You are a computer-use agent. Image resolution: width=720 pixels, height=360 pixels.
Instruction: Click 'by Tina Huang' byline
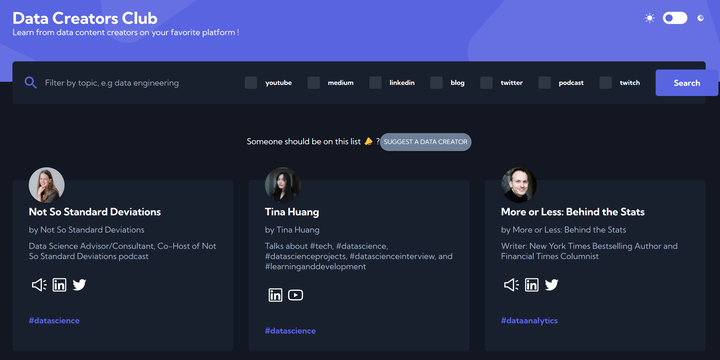[x=292, y=230]
